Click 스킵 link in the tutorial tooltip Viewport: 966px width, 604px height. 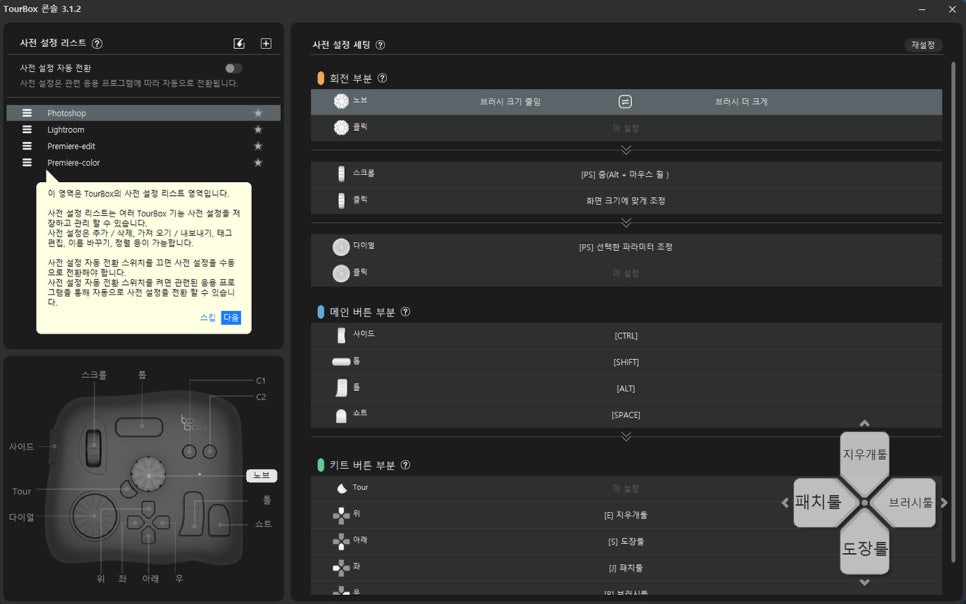tap(207, 317)
